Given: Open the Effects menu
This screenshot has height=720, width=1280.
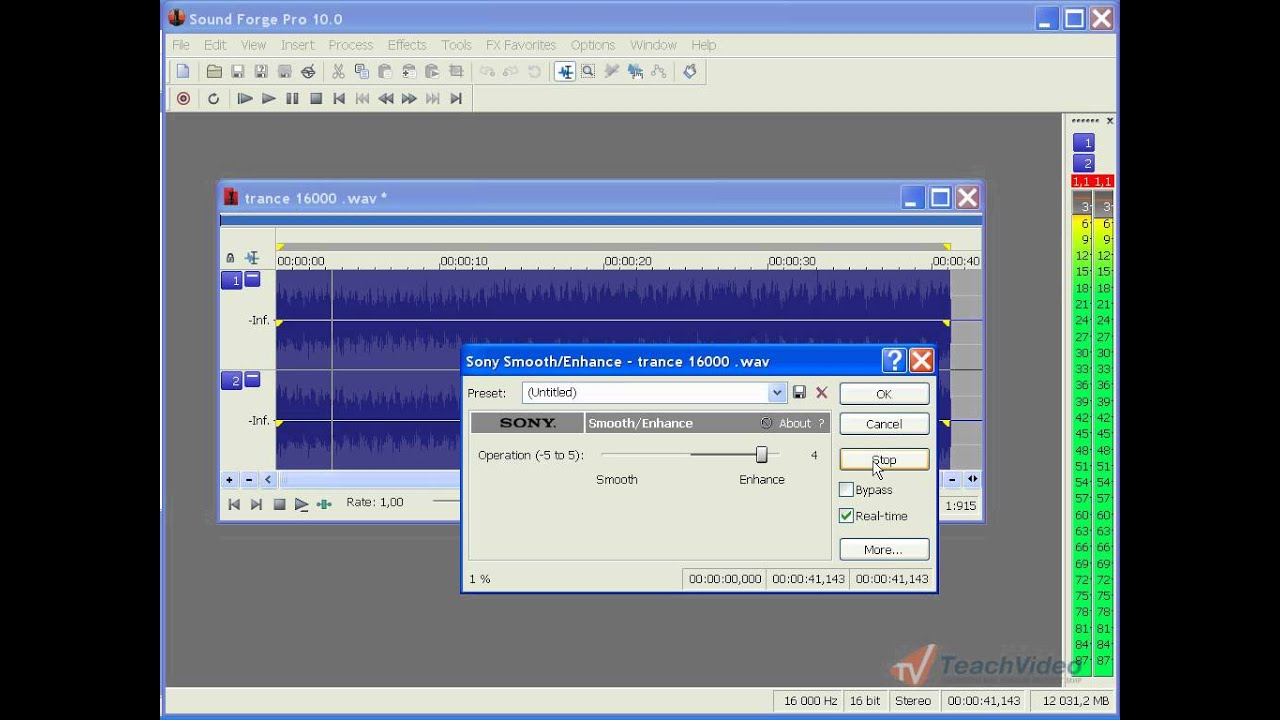Looking at the screenshot, I should point(407,45).
